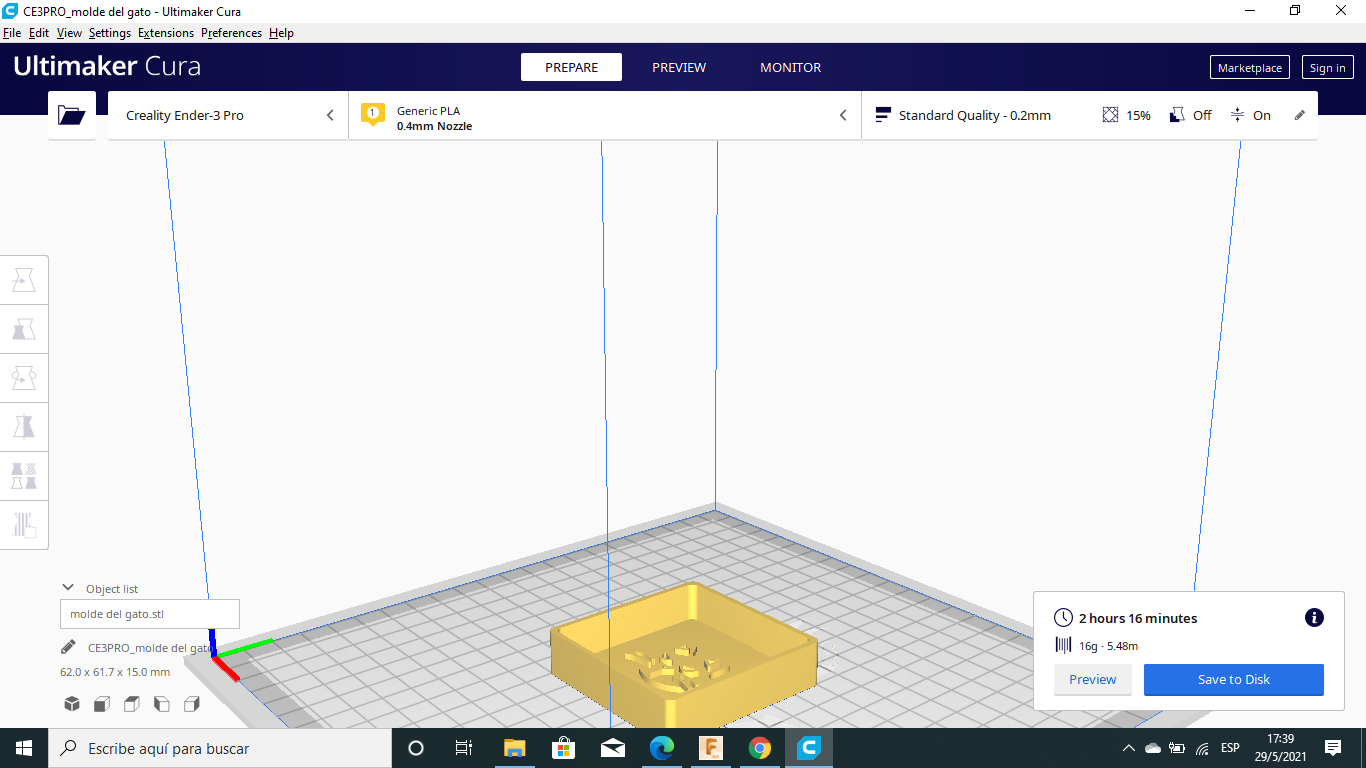Switch to top view cube icon
This screenshot has width=1366, height=768.
[131, 704]
